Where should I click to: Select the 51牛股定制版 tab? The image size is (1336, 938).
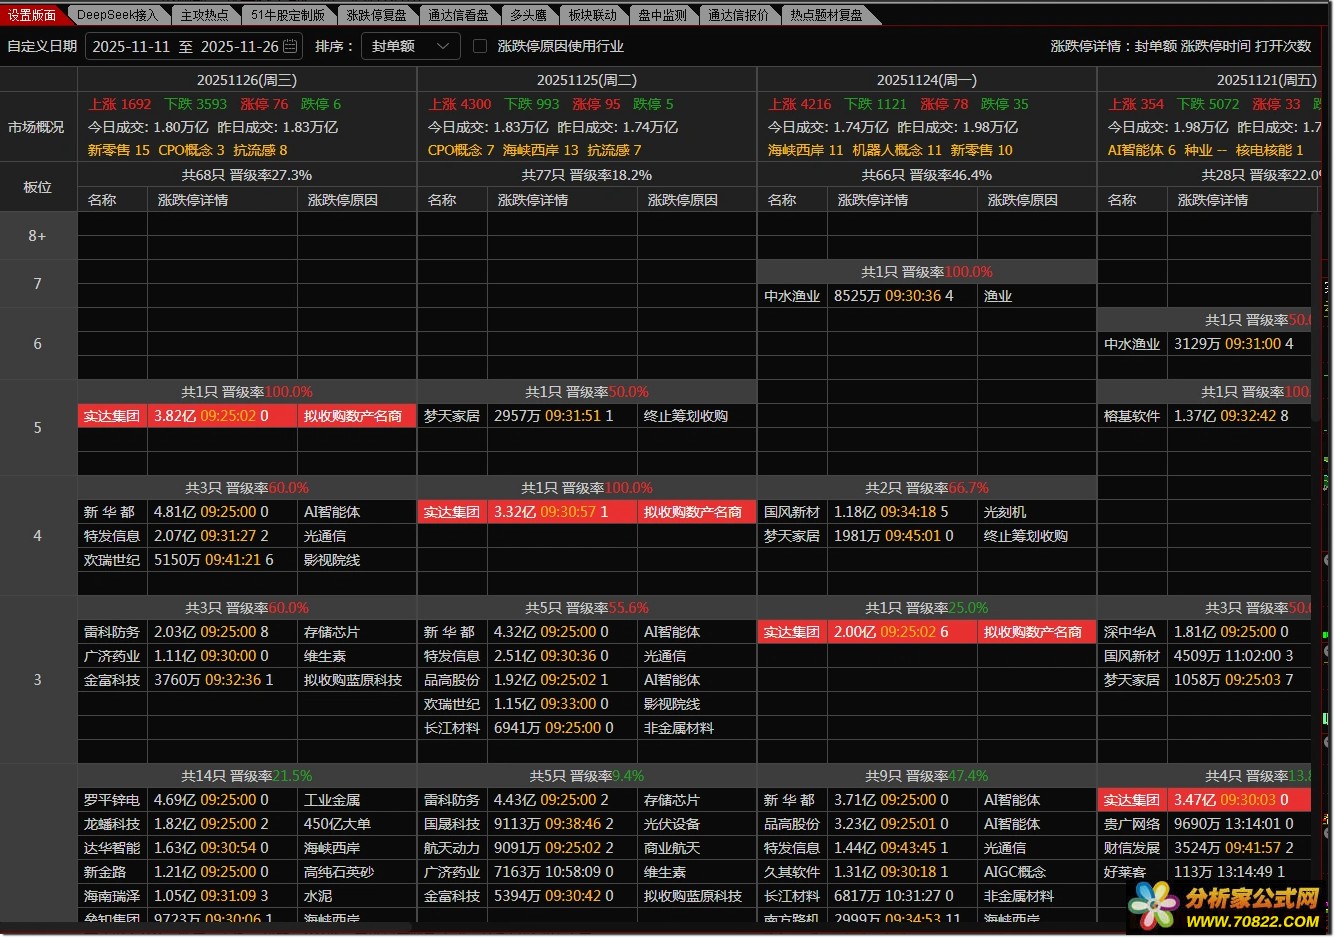coord(287,15)
